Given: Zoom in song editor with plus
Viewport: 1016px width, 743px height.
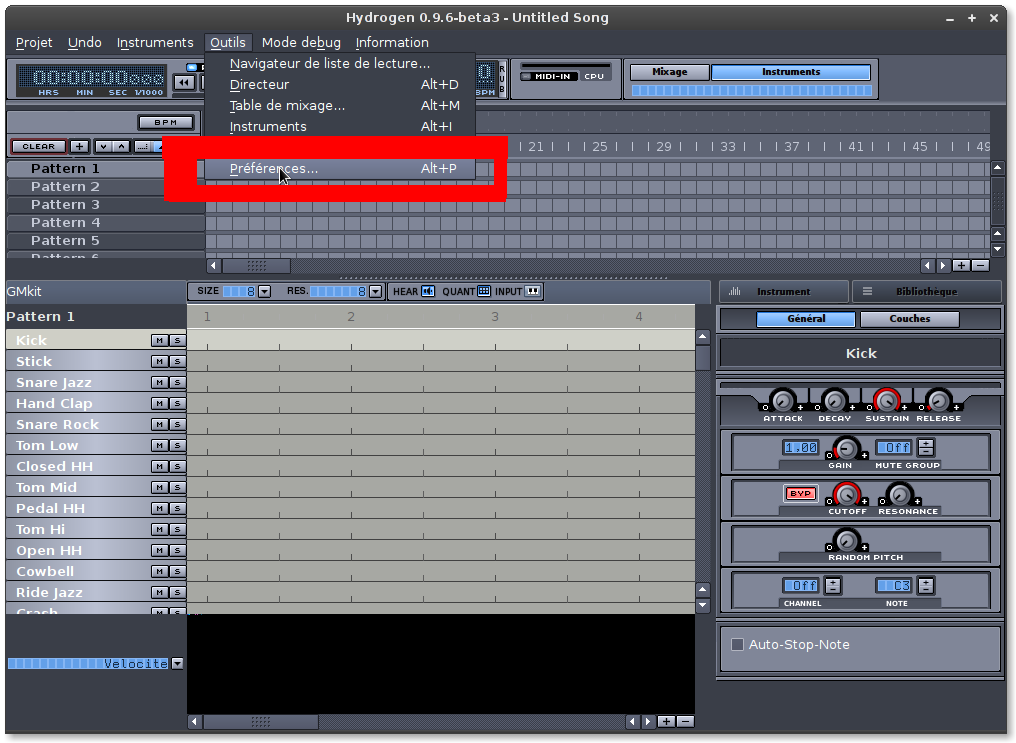Looking at the screenshot, I should [962, 266].
